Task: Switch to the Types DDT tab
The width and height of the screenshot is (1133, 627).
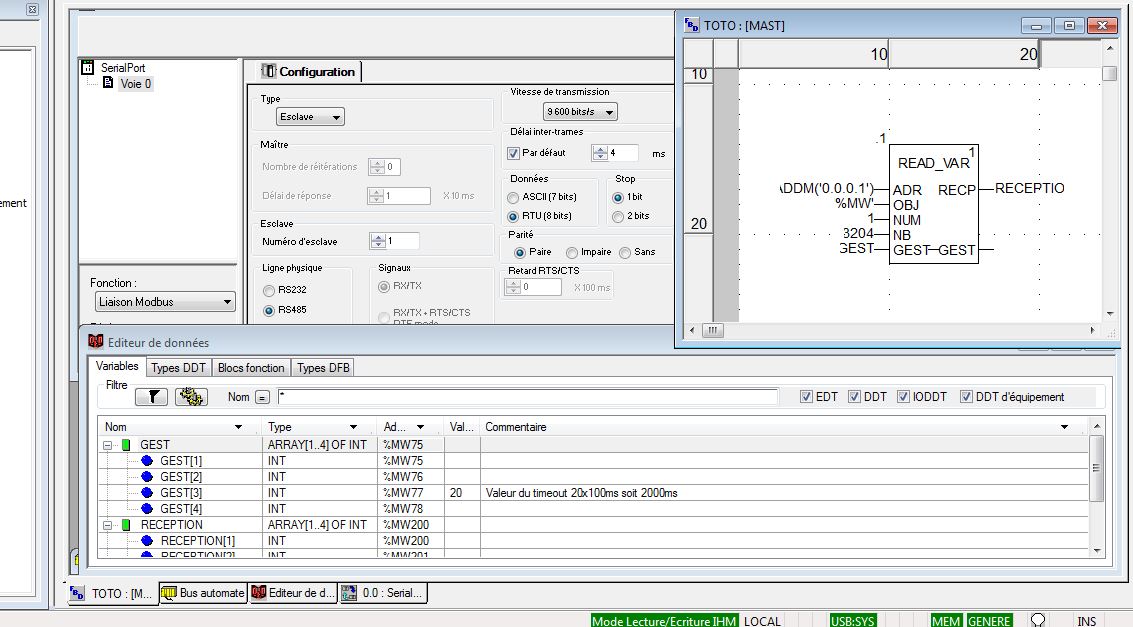Action: (178, 368)
